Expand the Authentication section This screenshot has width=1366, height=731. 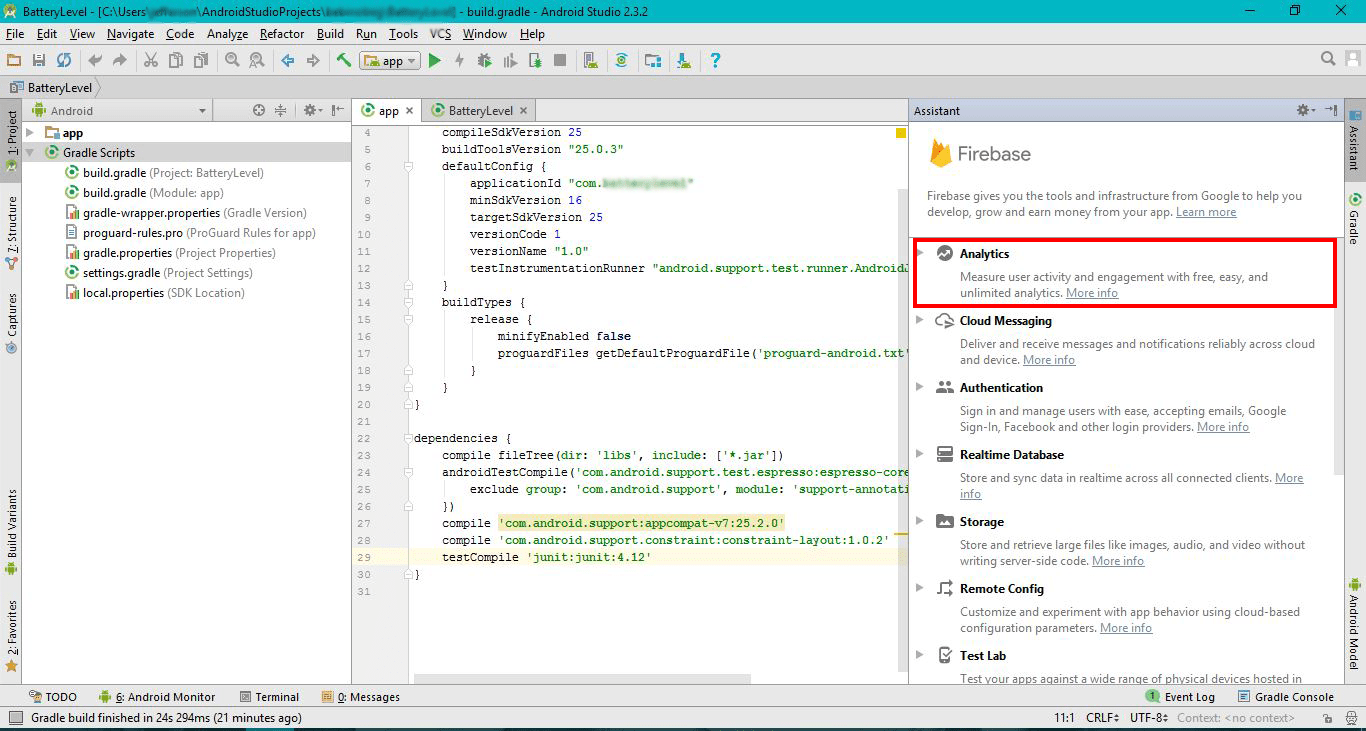pos(920,388)
